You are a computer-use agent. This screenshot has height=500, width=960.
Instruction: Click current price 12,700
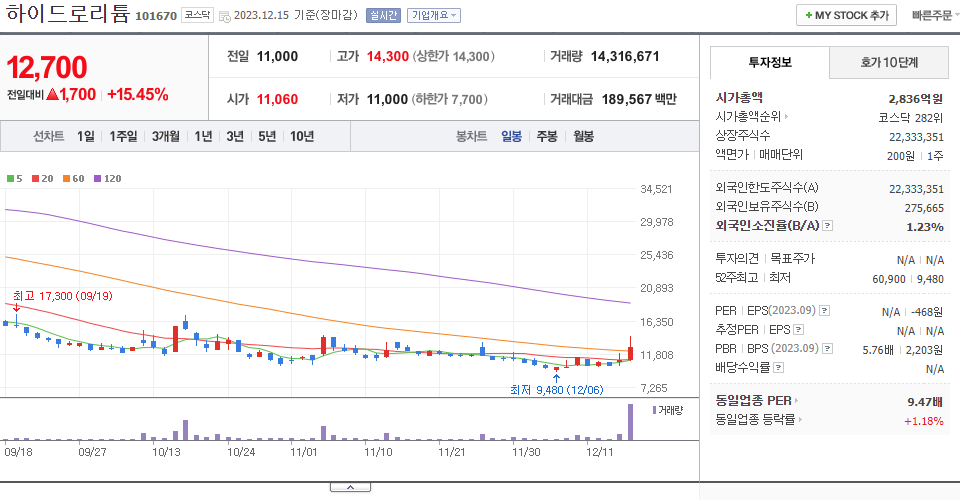coord(47,67)
